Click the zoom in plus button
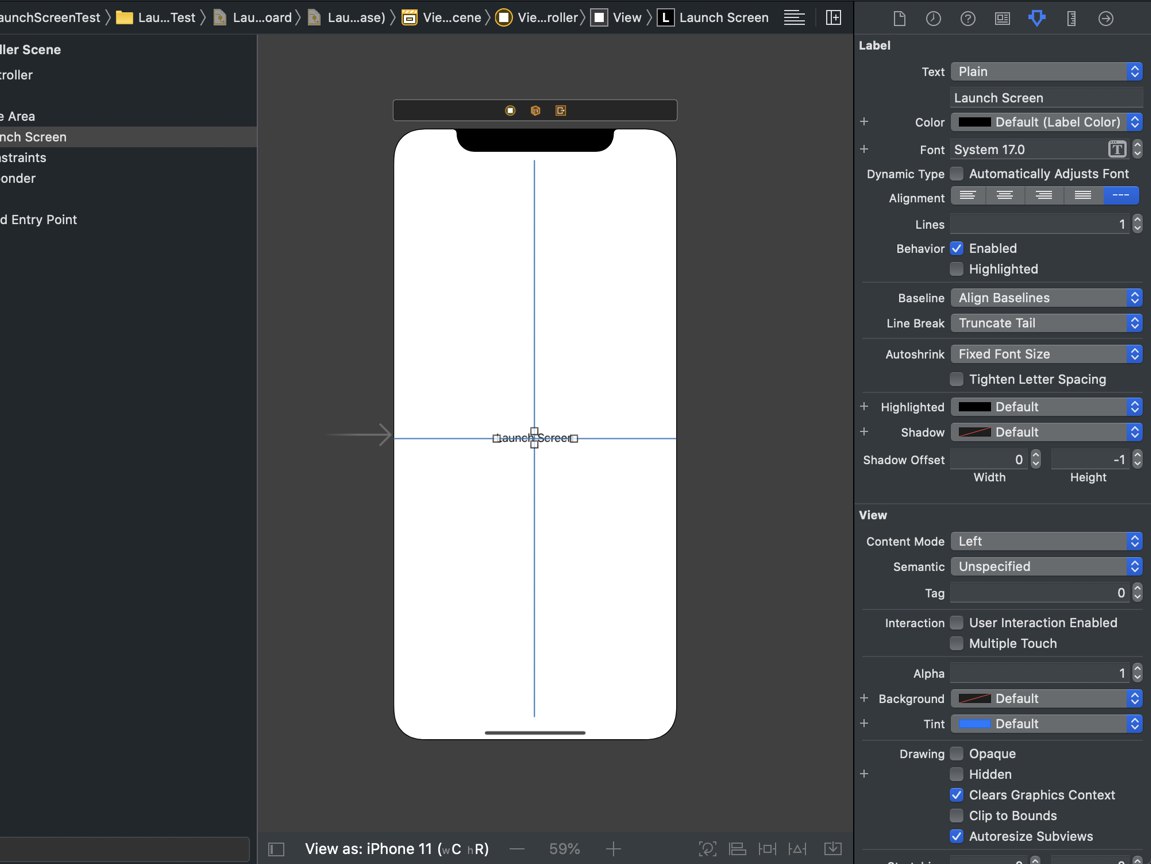Viewport: 1151px width, 864px height. pyautogui.click(x=614, y=849)
